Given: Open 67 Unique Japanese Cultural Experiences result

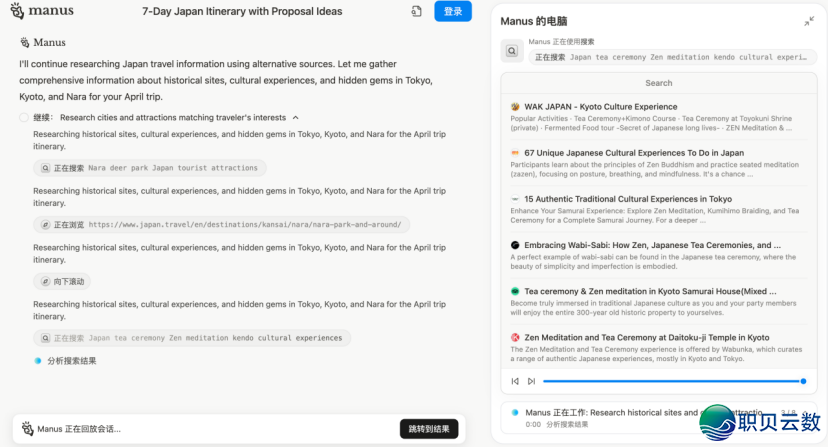Looking at the screenshot, I should 634,153.
